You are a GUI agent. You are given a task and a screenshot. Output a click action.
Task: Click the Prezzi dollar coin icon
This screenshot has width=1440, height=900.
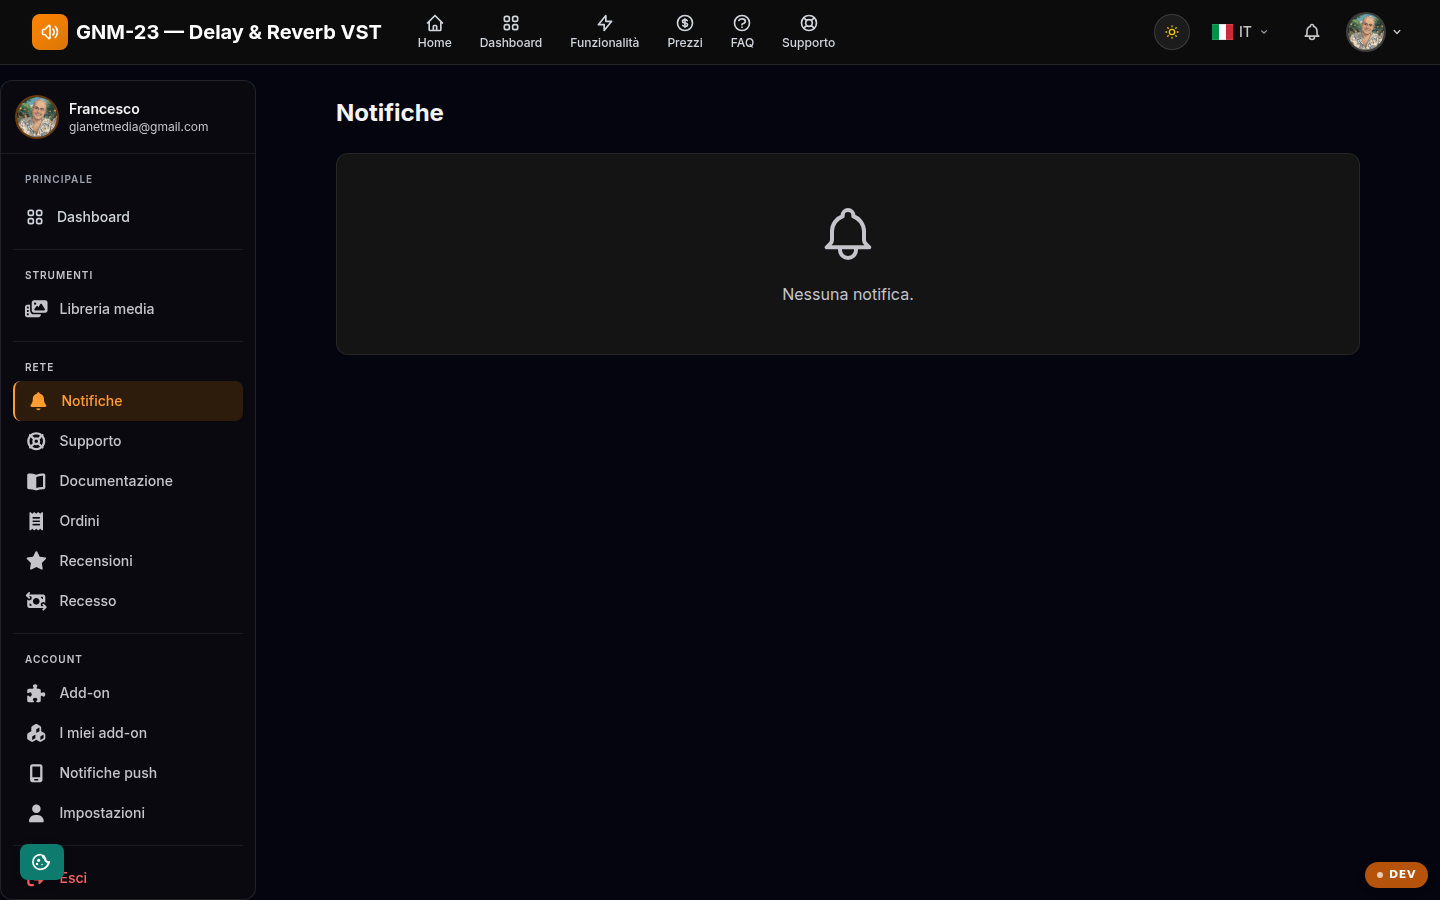(685, 23)
